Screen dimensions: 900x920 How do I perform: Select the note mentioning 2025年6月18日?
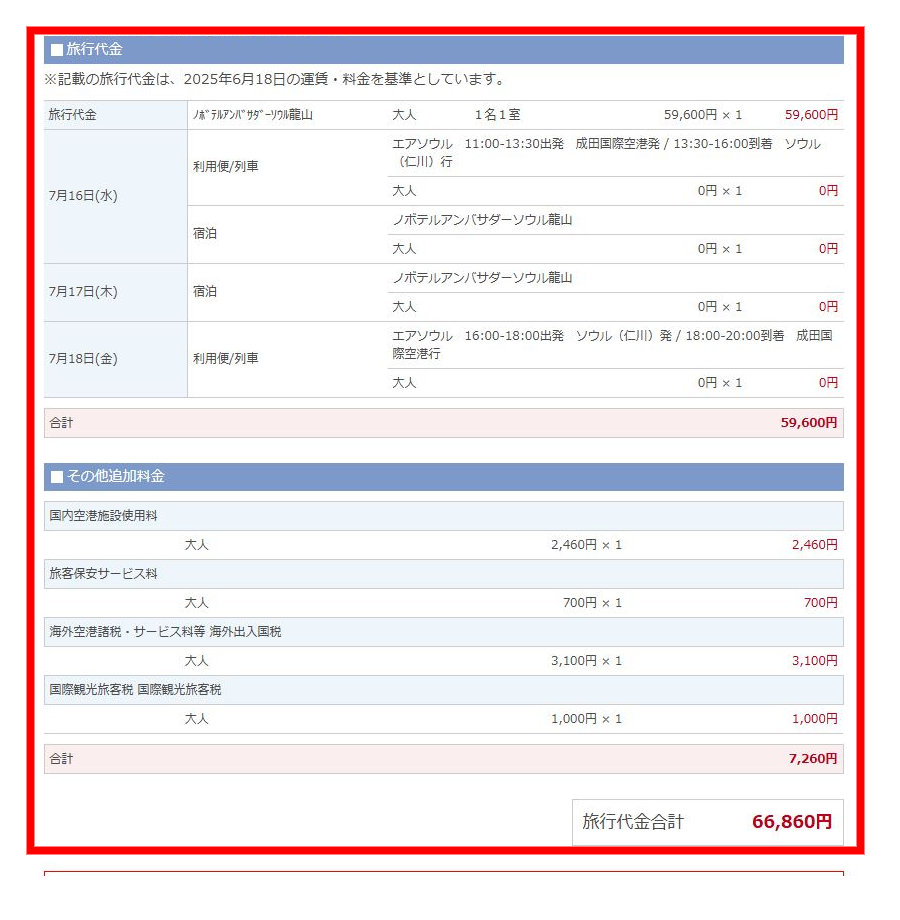[275, 79]
